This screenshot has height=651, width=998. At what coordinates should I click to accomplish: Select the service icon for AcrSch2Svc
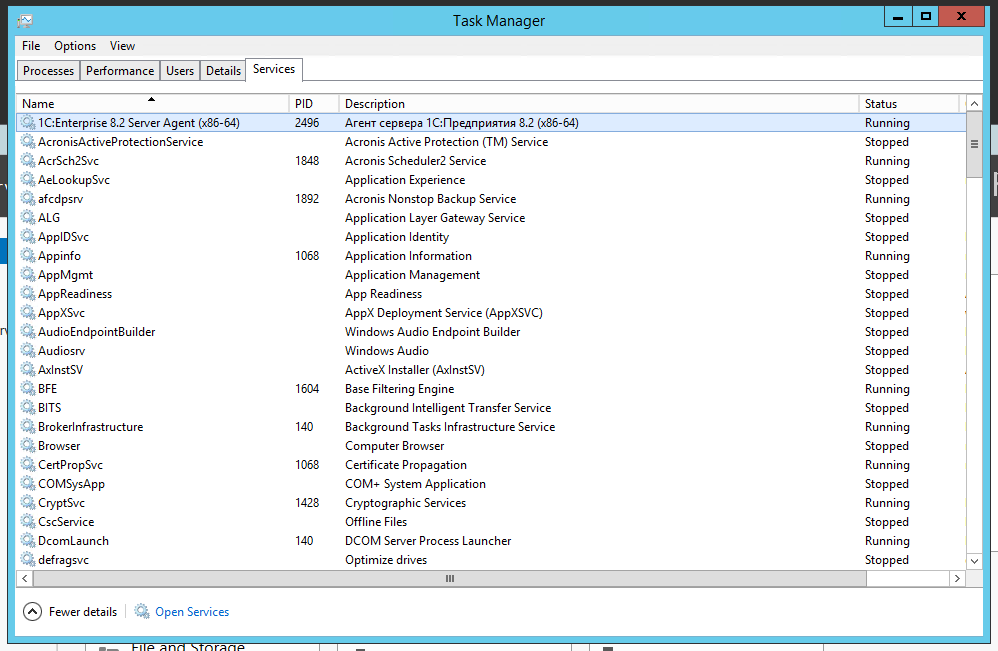pyautogui.click(x=27, y=160)
